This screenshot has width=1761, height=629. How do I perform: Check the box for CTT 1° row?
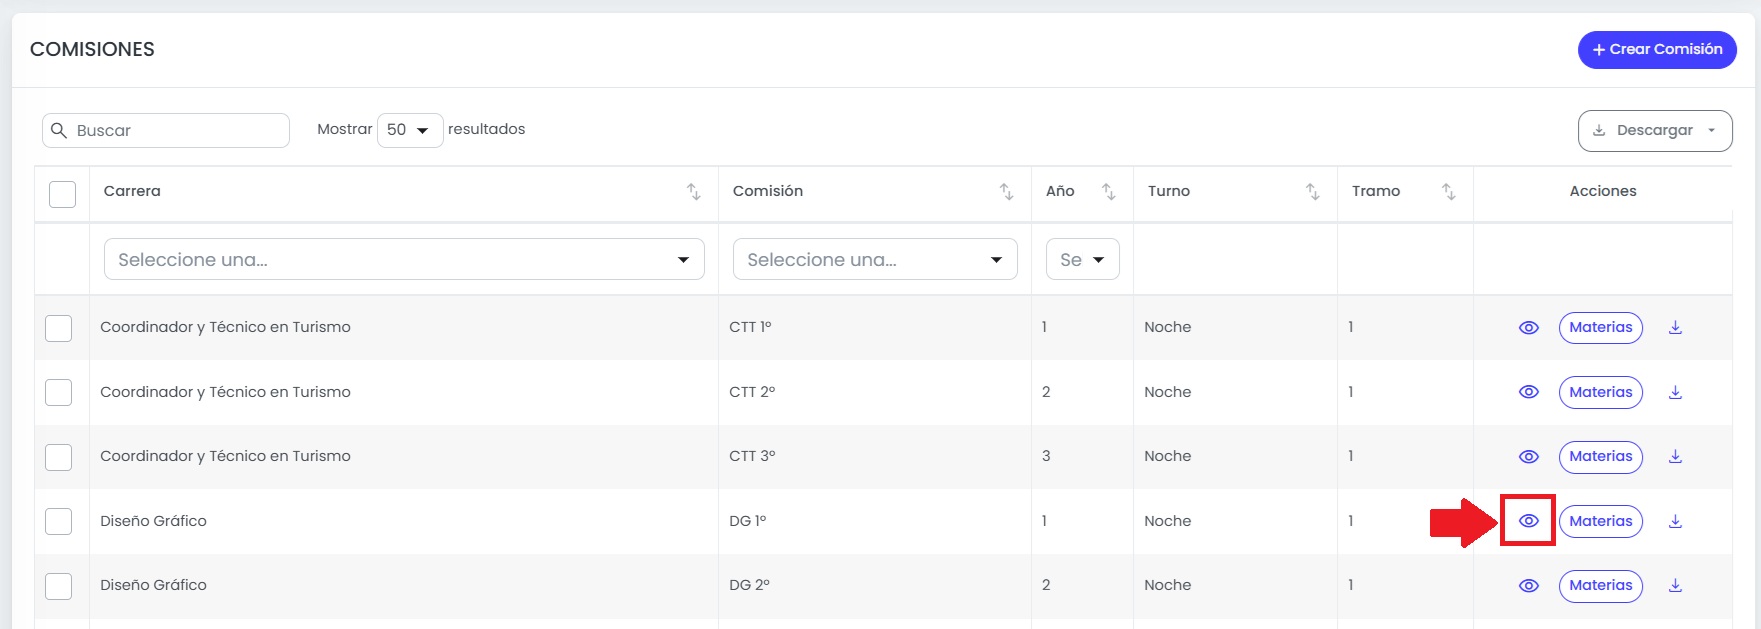pyautogui.click(x=59, y=328)
